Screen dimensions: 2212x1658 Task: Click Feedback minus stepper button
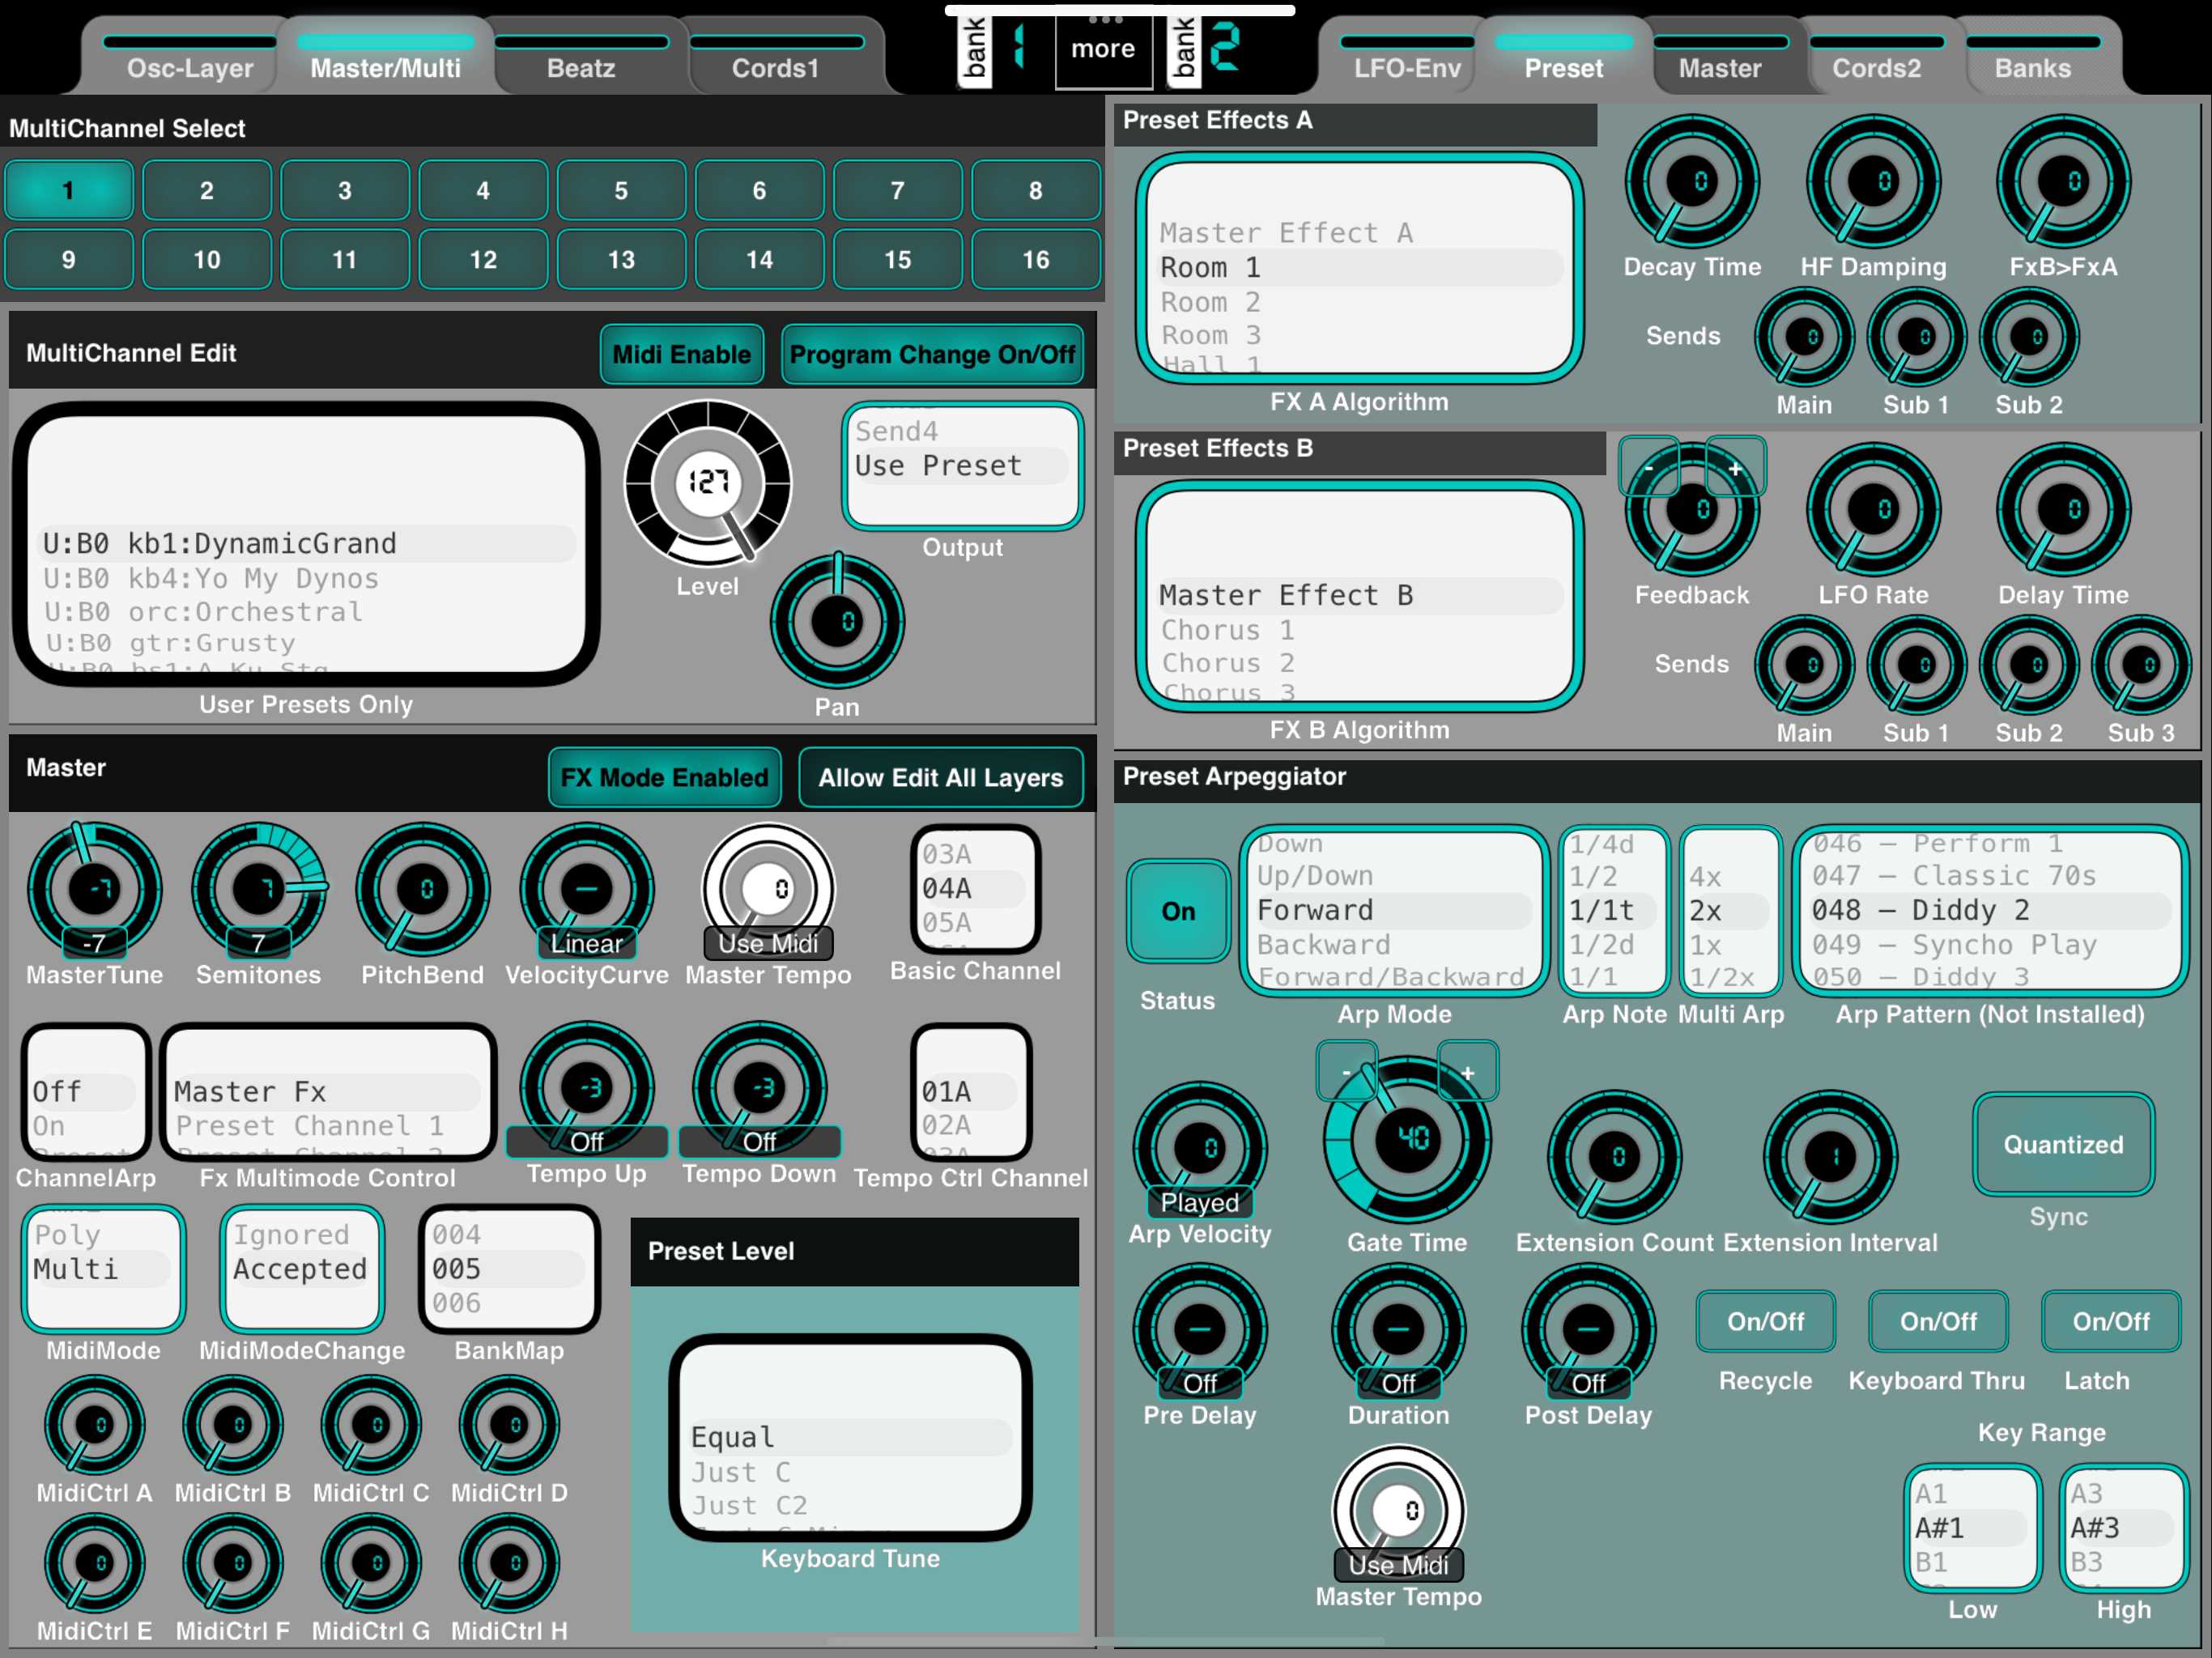click(1648, 466)
